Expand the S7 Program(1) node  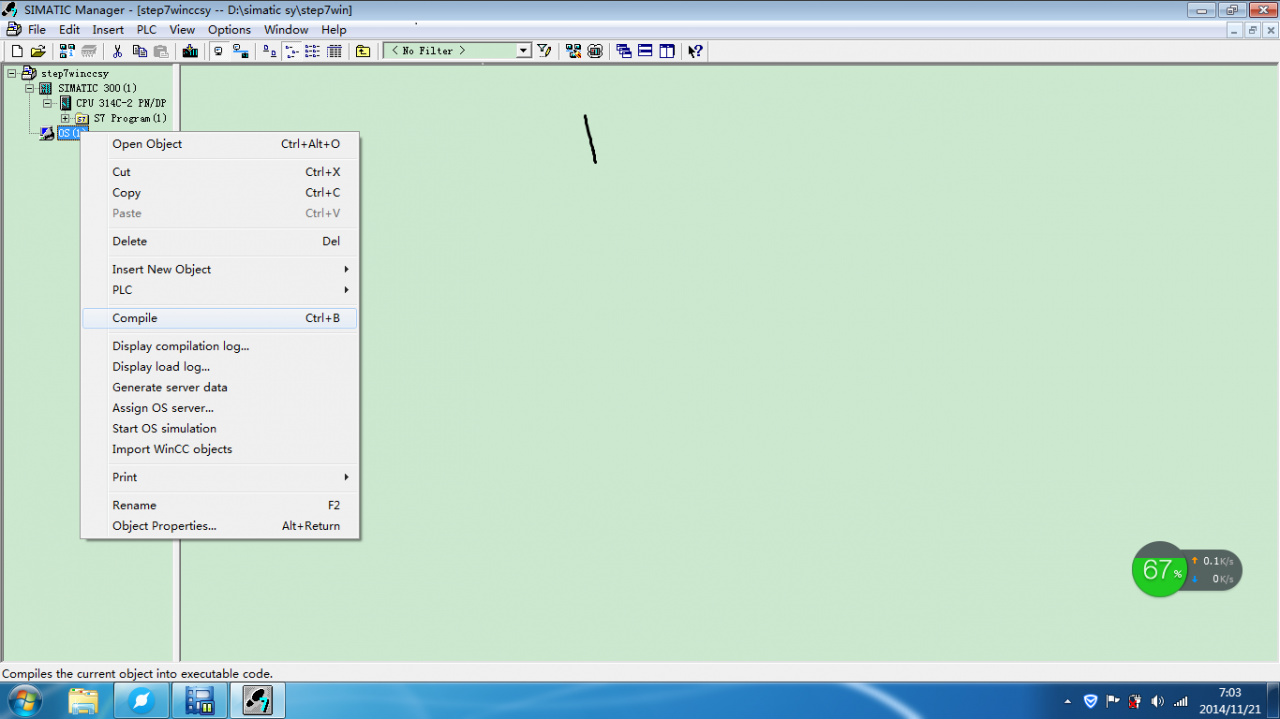click(65, 118)
